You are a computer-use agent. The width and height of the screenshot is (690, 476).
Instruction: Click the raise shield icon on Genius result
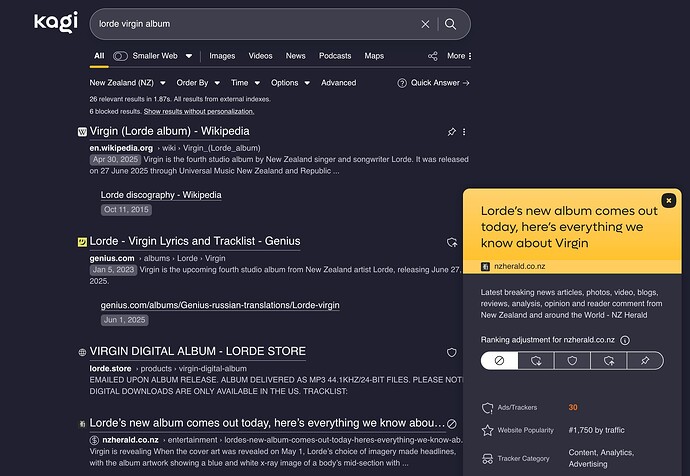(452, 242)
